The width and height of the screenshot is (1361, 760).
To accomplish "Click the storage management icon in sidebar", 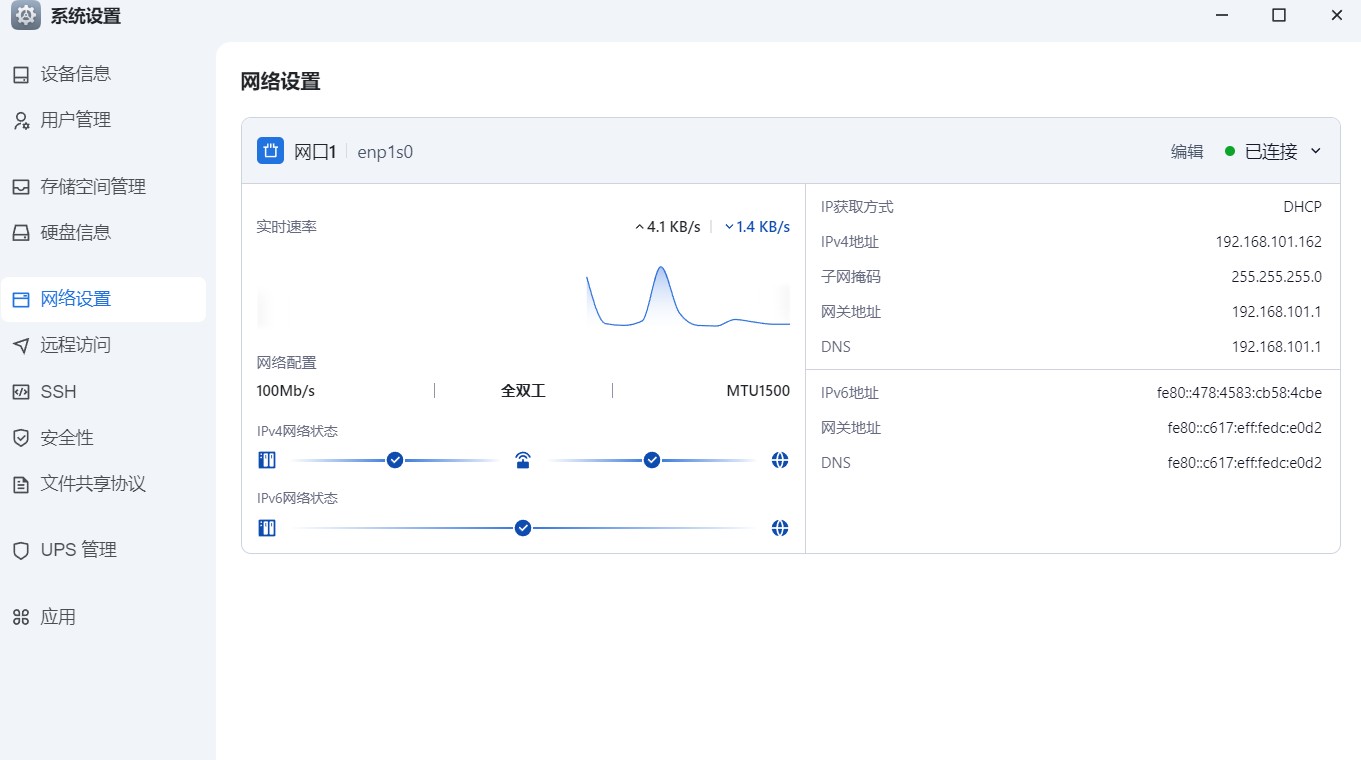I will point(21,187).
